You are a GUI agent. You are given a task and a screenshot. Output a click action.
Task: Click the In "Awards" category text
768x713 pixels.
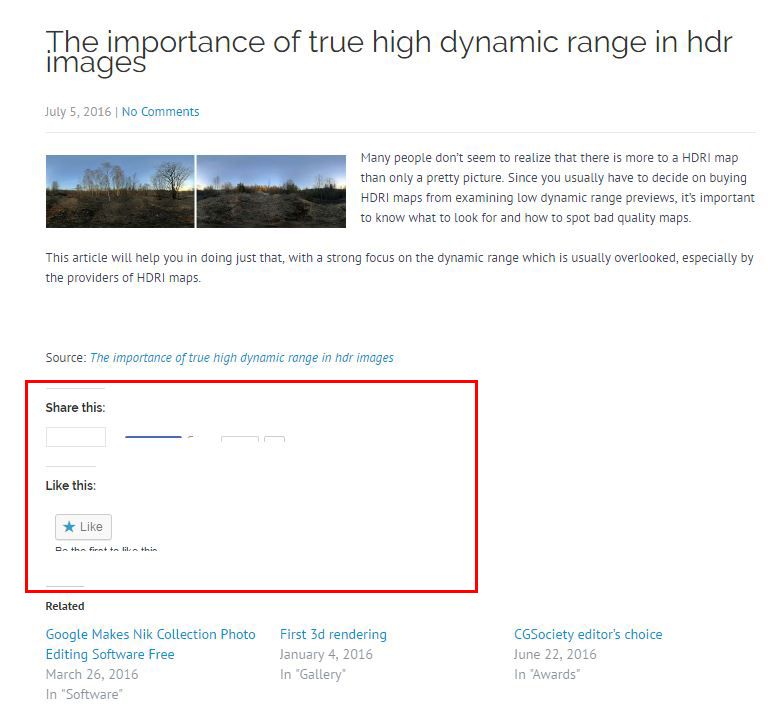coord(547,674)
